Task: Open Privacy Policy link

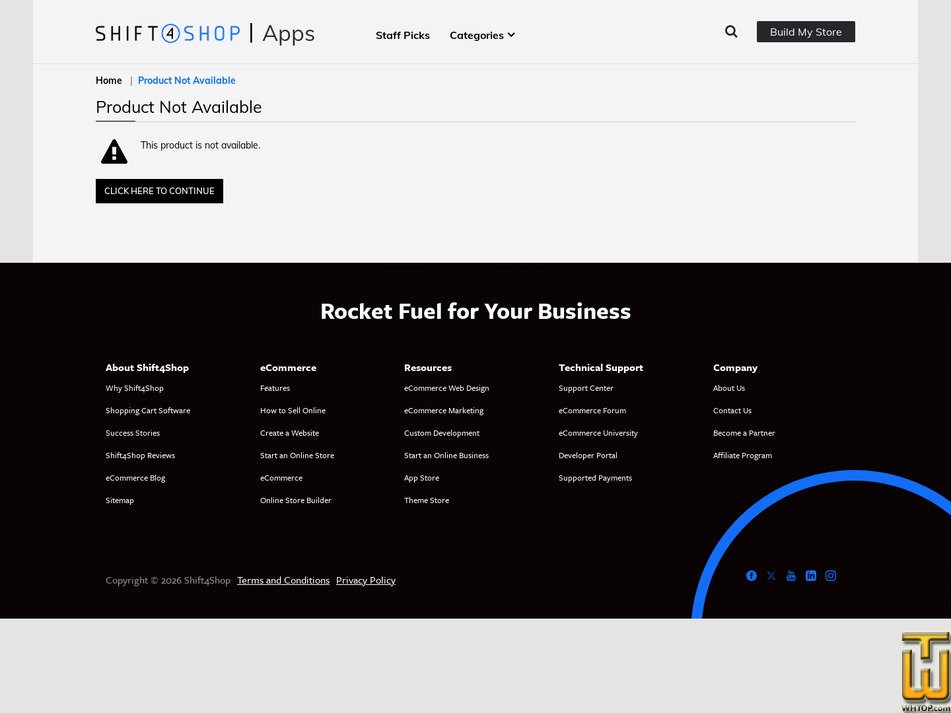Action: click(x=366, y=580)
